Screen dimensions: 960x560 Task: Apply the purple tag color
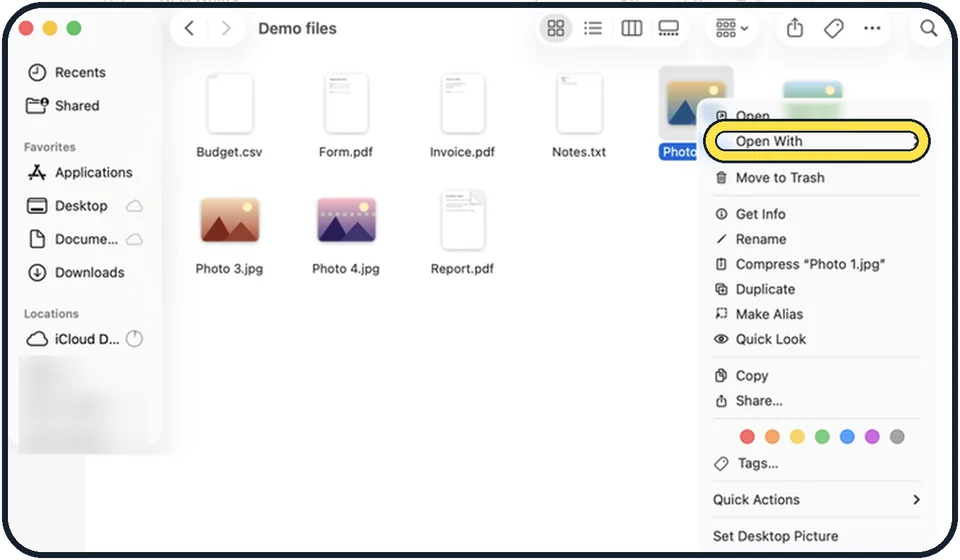pyautogui.click(x=872, y=436)
